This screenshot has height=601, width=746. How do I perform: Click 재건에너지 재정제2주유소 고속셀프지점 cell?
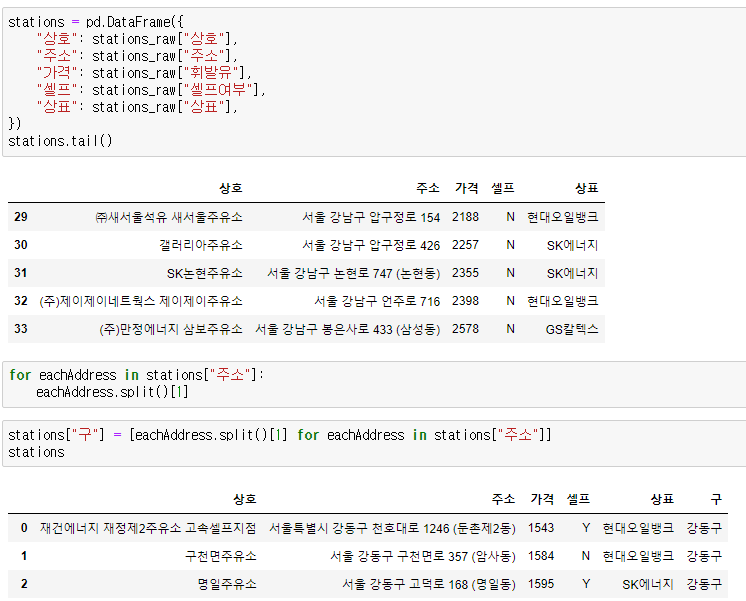pyautogui.click(x=148, y=528)
